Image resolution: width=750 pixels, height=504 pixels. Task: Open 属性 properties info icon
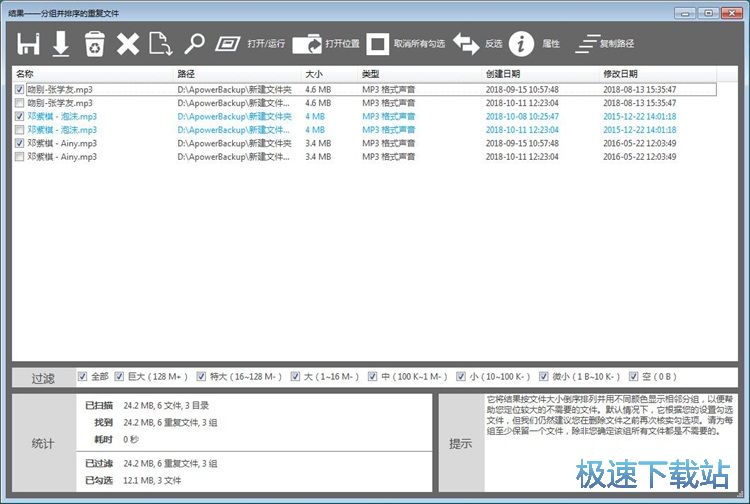[521, 44]
